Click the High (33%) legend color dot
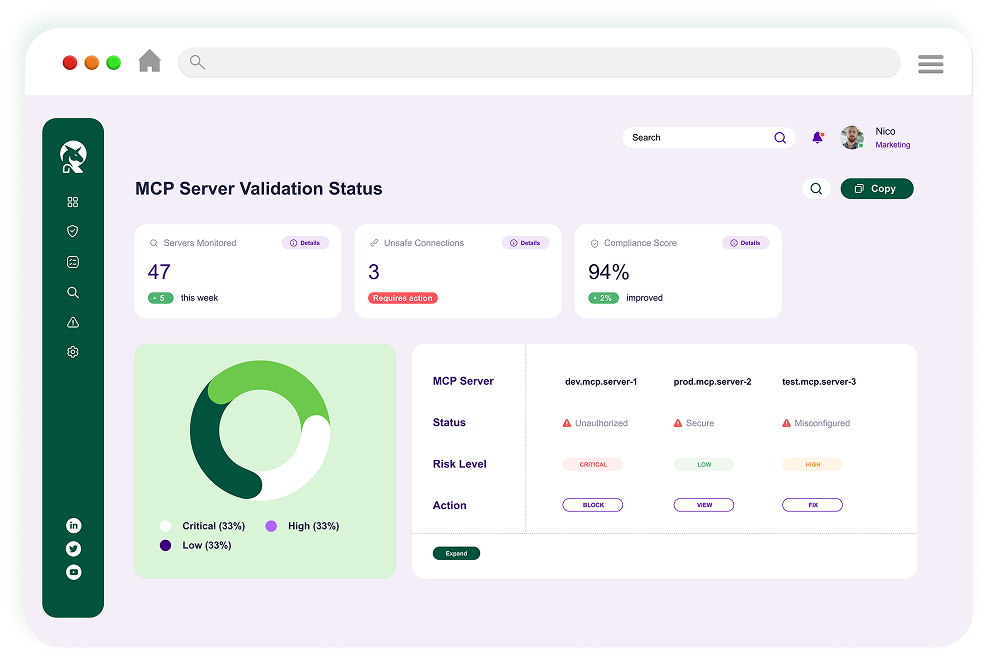 [271, 526]
